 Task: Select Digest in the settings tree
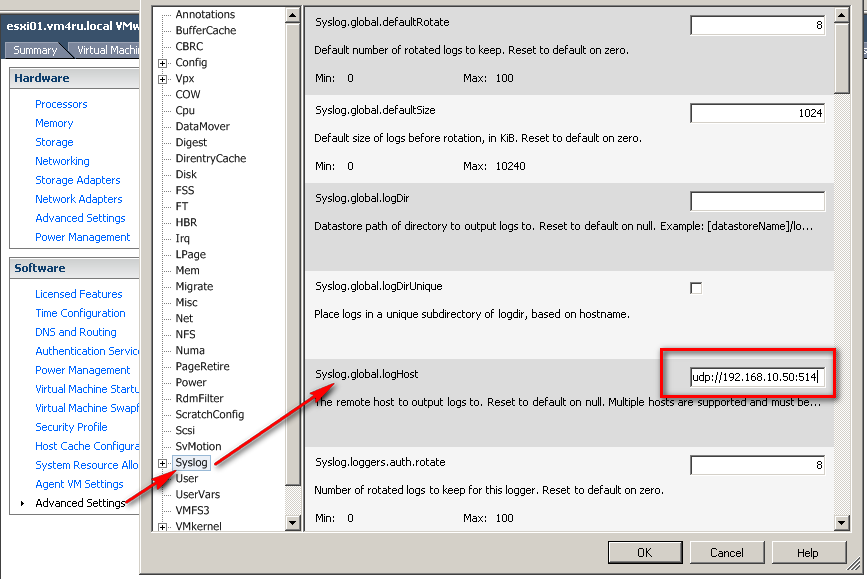click(191, 143)
